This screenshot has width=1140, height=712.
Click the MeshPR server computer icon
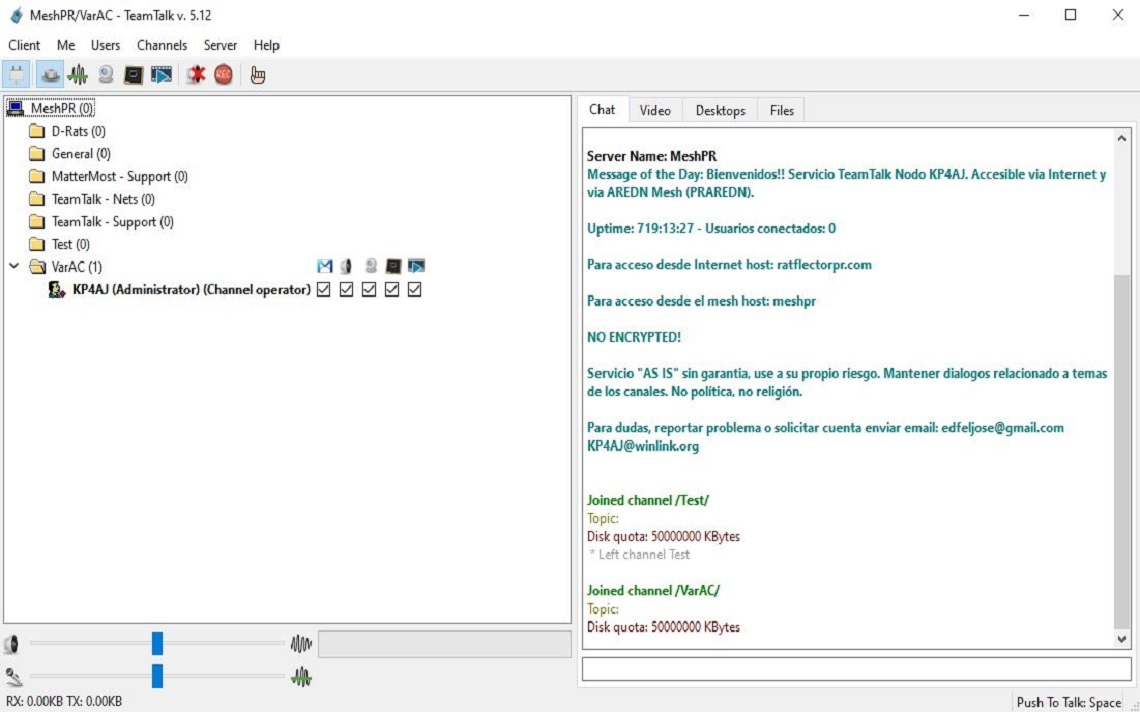point(15,108)
